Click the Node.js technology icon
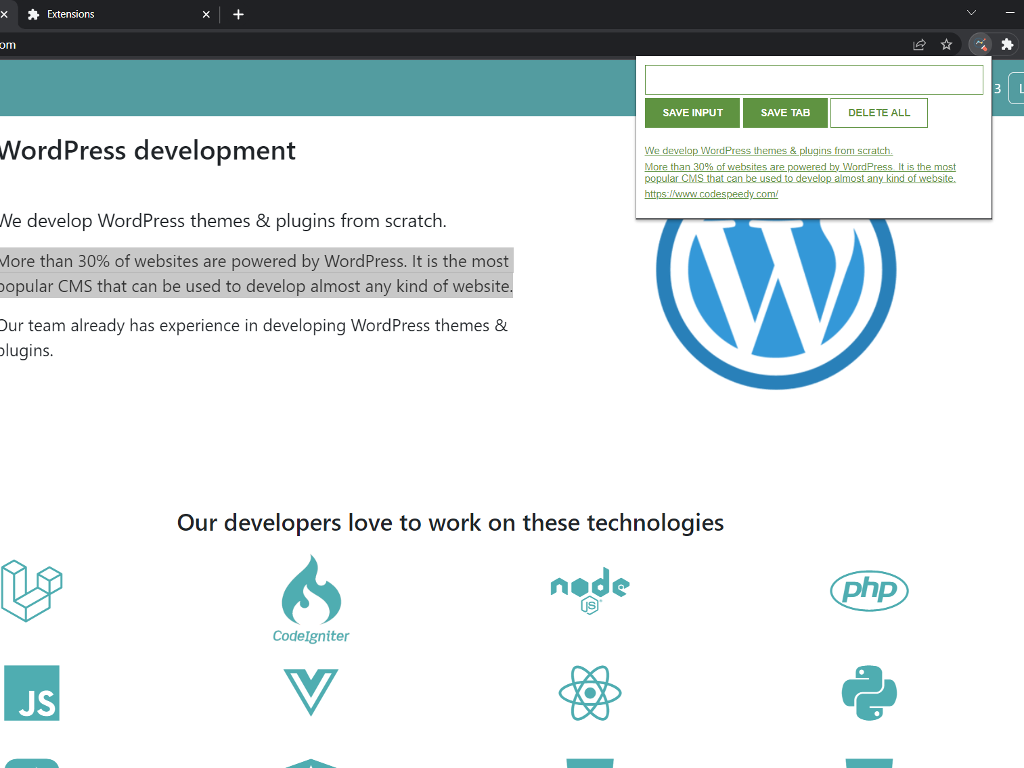The width and height of the screenshot is (1024, 768). point(590,590)
